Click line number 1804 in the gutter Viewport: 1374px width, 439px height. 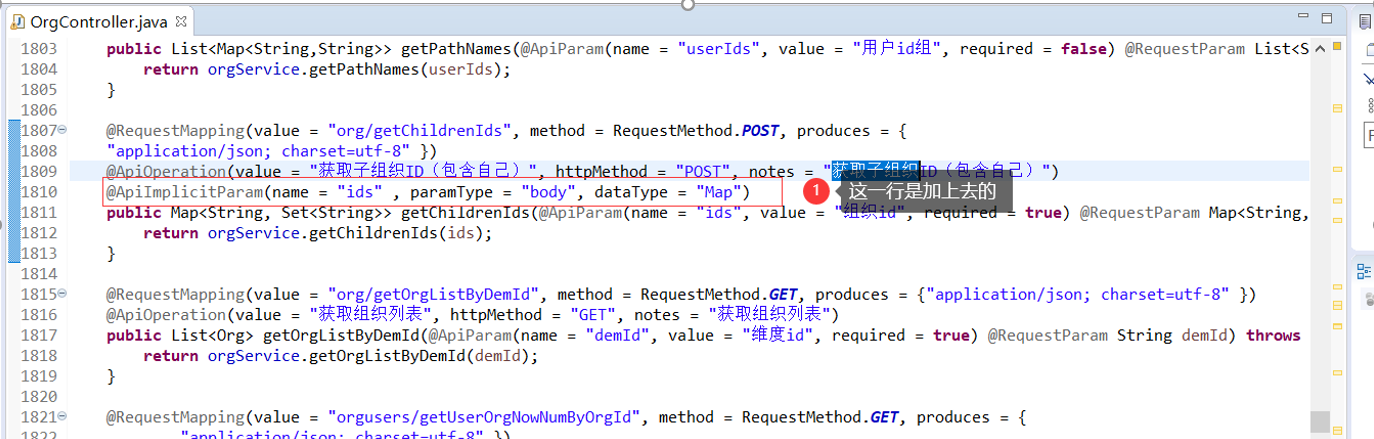click(x=38, y=69)
